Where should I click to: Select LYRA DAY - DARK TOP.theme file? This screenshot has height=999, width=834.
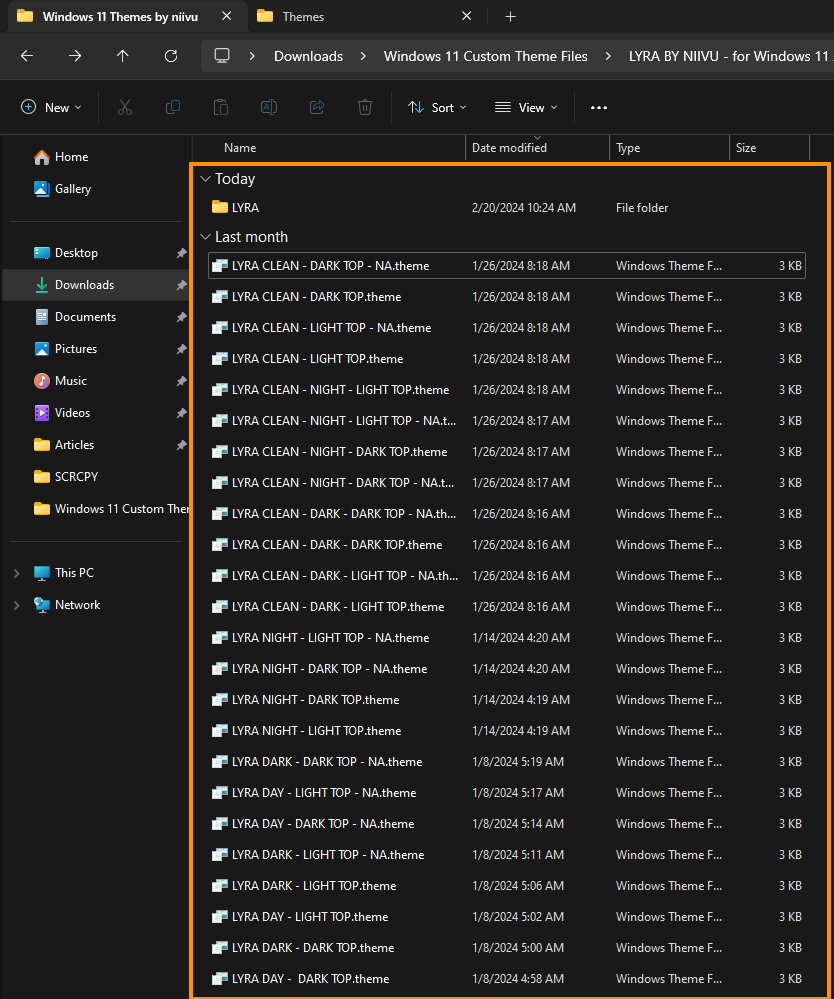coord(507,979)
